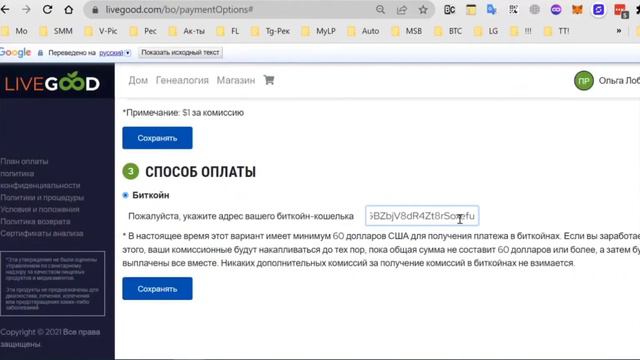Screen dimensions: 640x360
Task: Open the translation language dropdown русский
Action: click(x=115, y=53)
